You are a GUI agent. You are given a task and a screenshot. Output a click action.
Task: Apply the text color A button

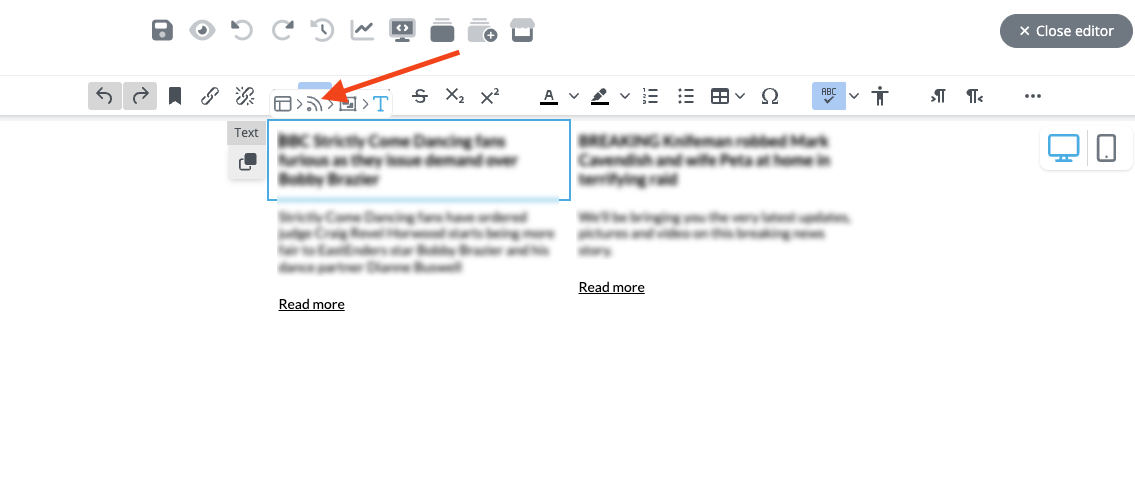[x=549, y=96]
